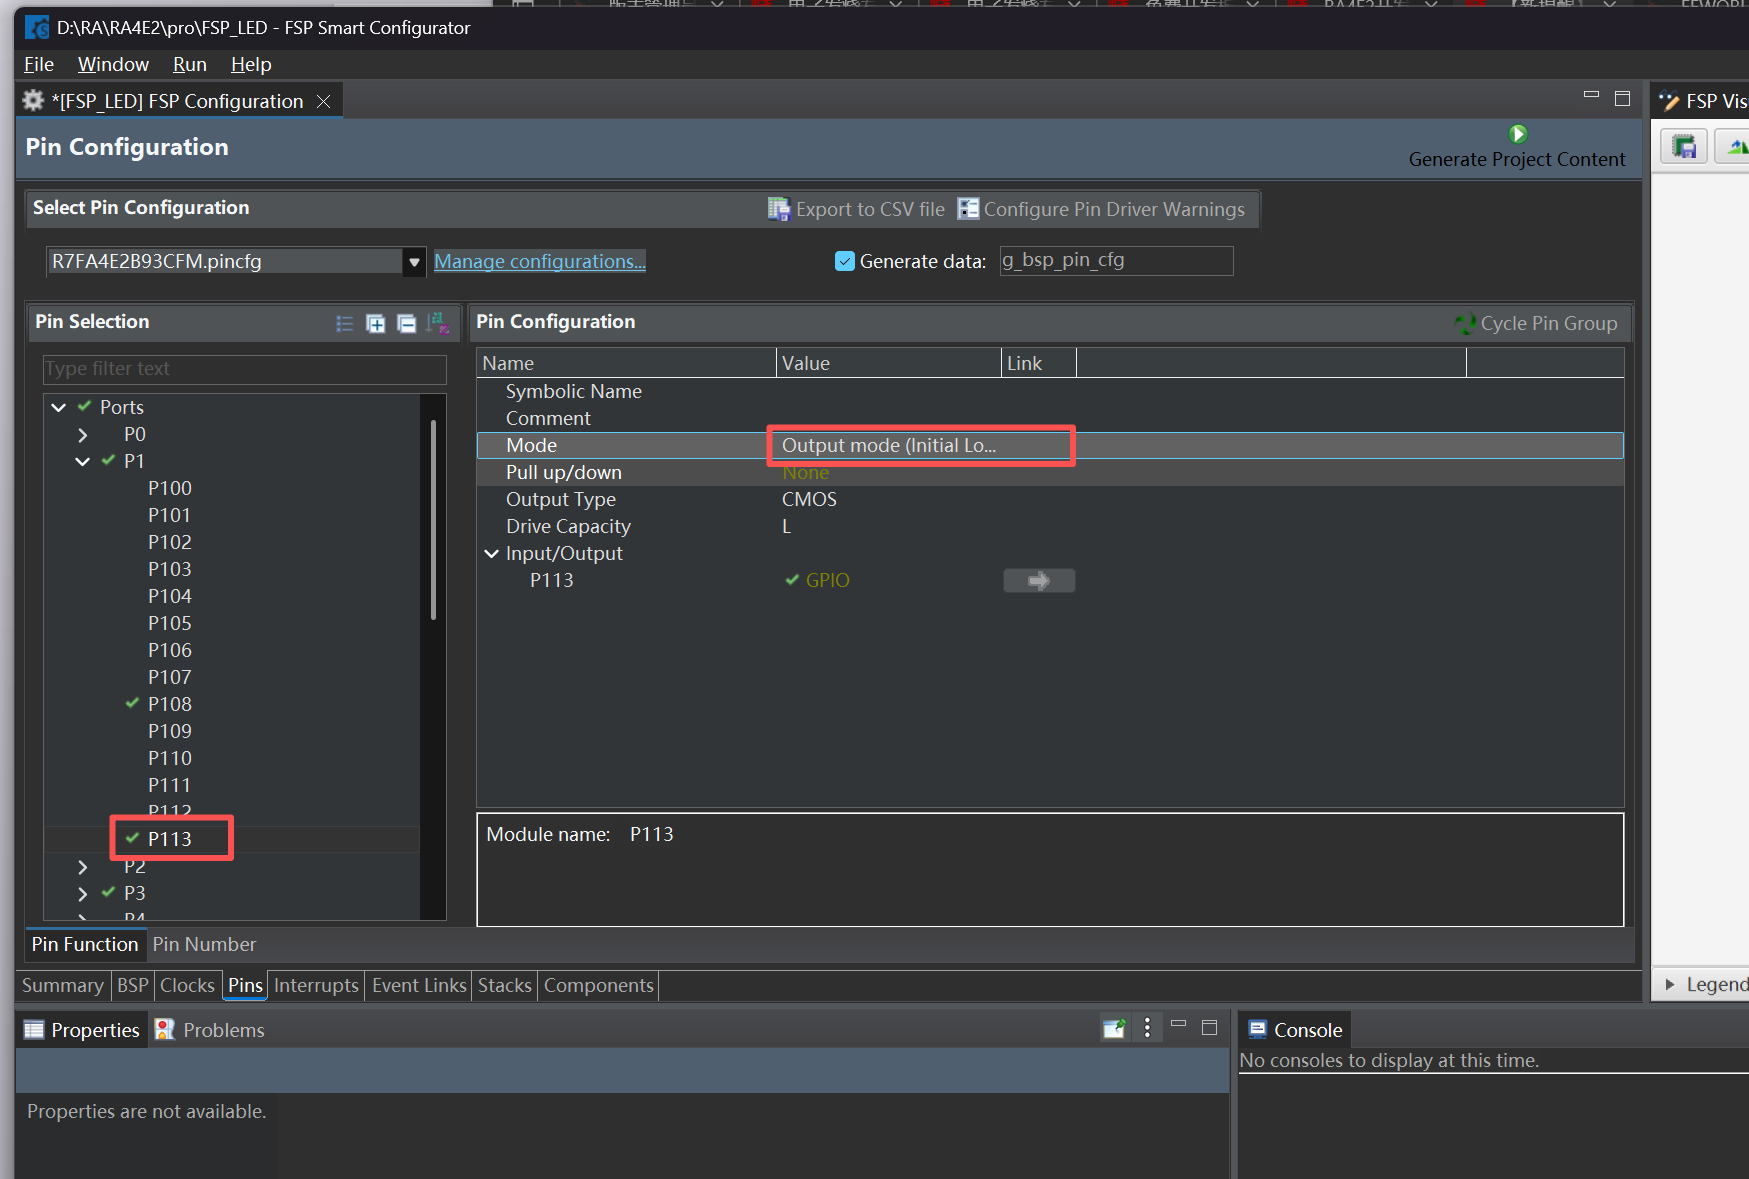Minimize the Properties panel

(x=1178, y=1025)
